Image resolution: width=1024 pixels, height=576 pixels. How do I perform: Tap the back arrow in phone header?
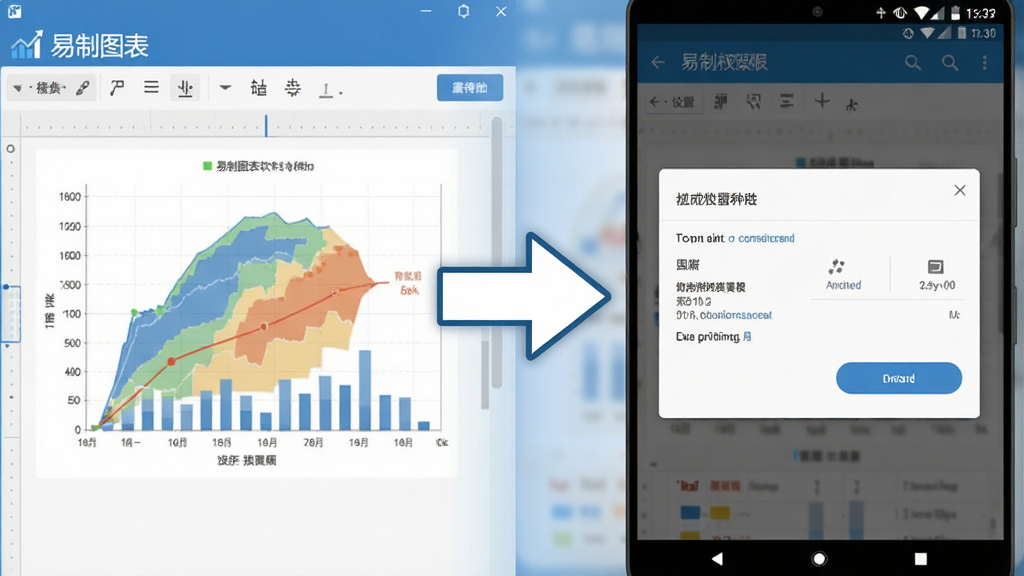pos(658,63)
